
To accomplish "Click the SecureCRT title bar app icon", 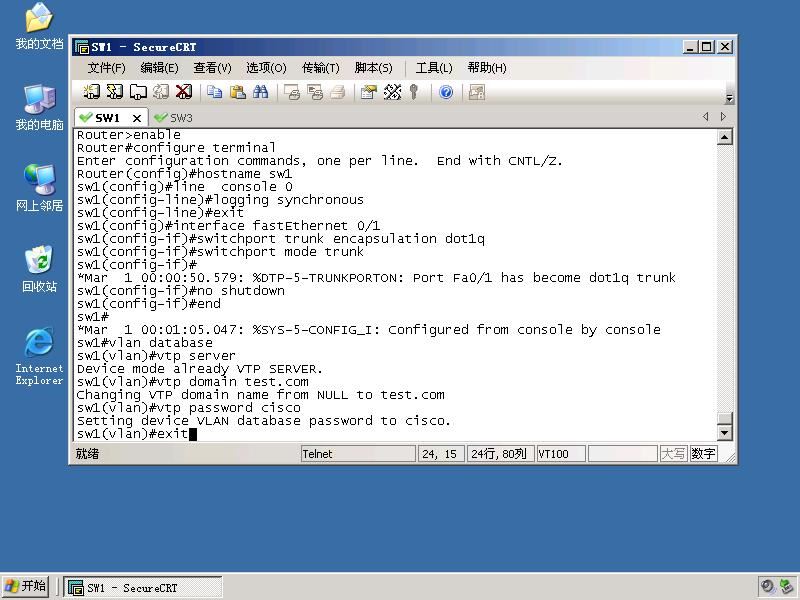I will pos(82,47).
